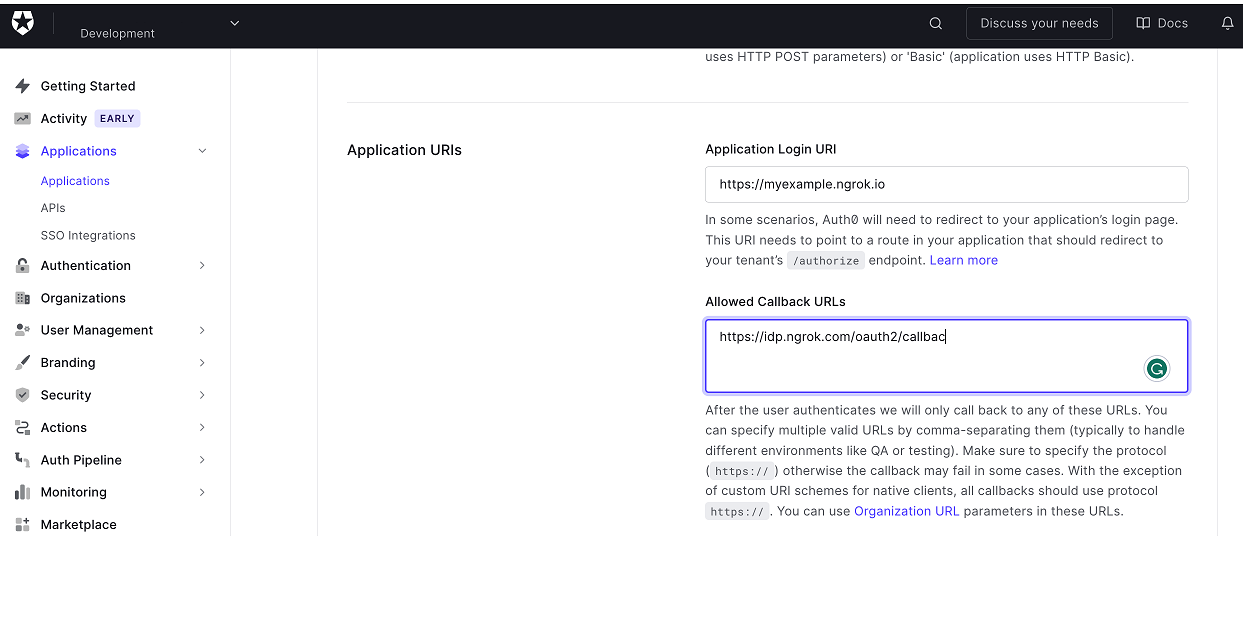1243x643 pixels.
Task: Click the Monitoring bar chart icon
Action: [x=20, y=491]
